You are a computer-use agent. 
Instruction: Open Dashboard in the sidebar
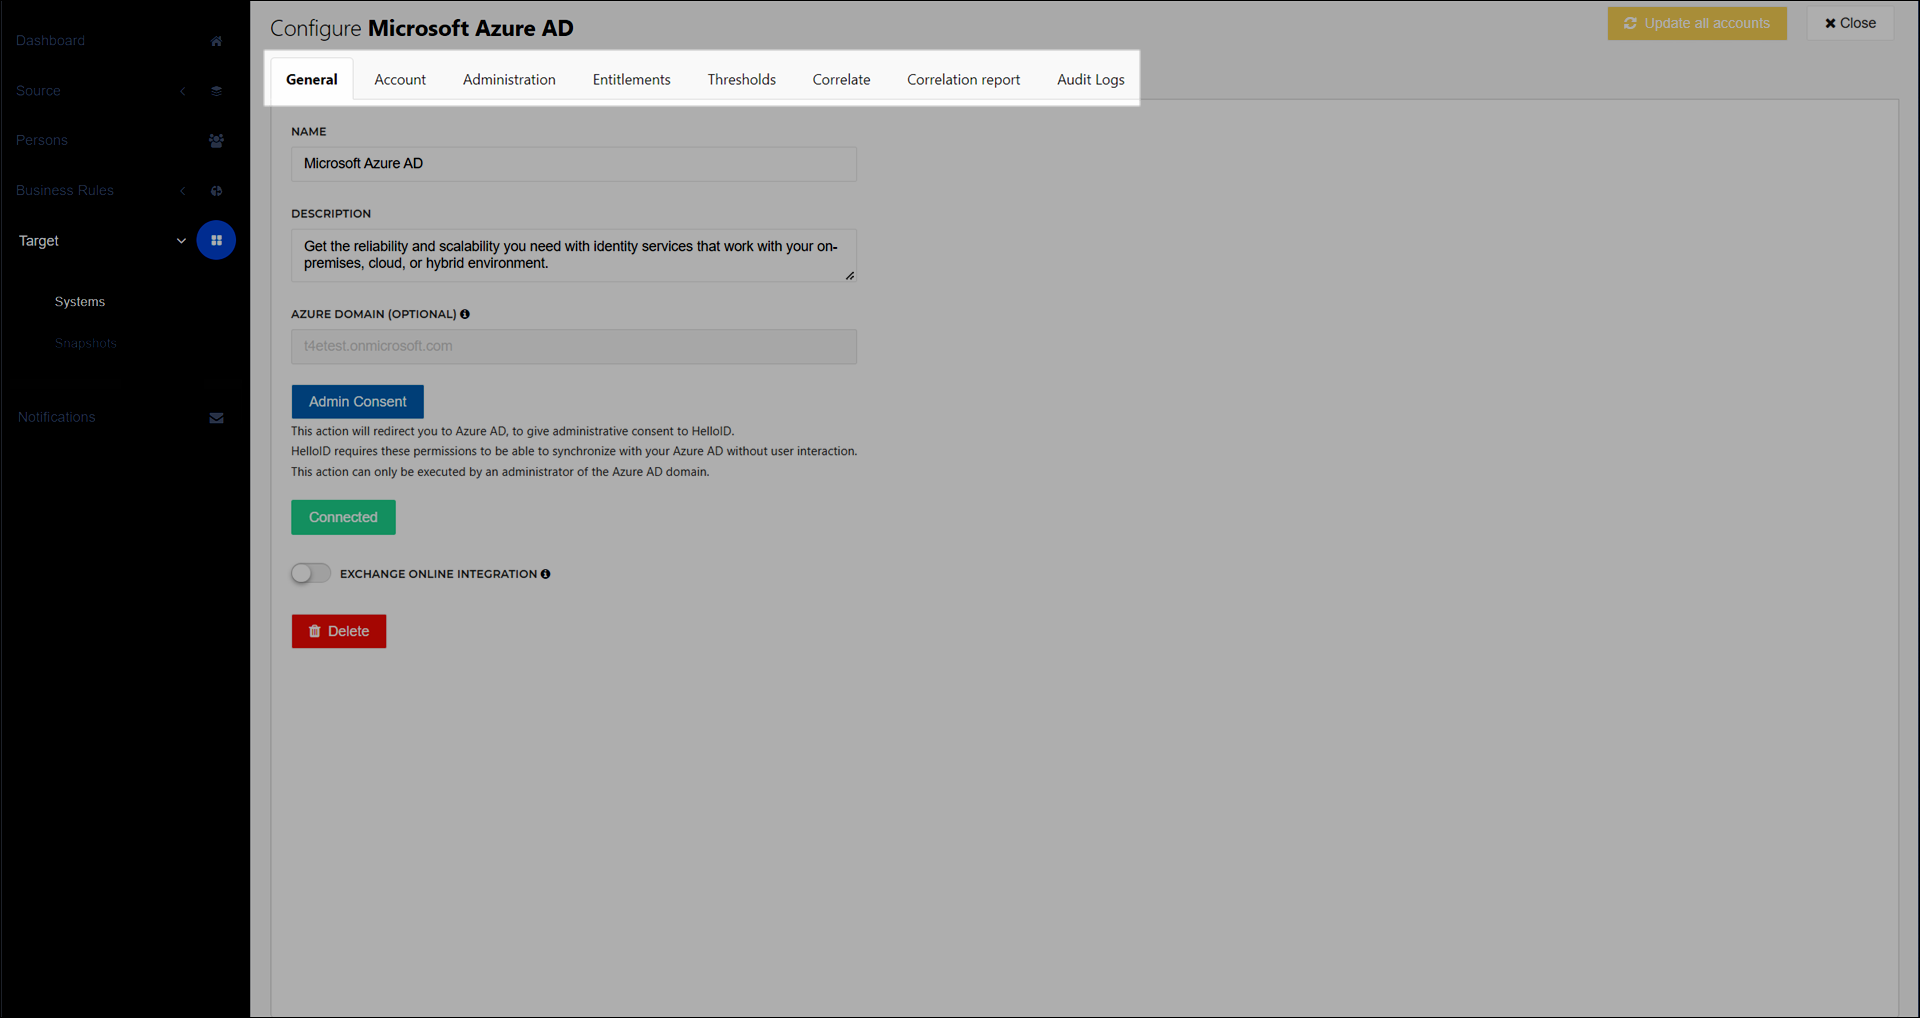tap(51, 41)
